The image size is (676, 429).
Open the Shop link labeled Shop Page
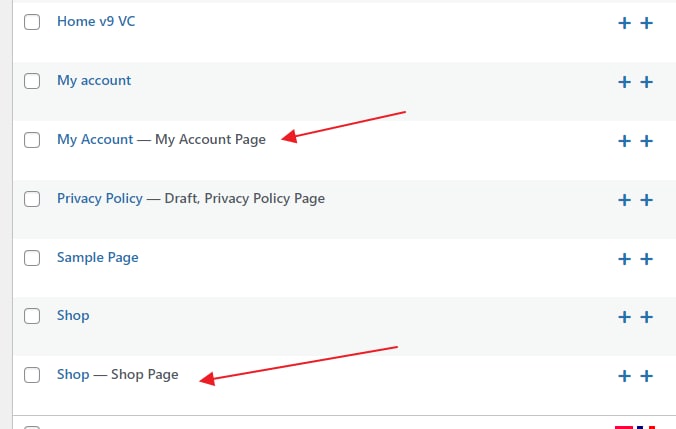tap(73, 375)
